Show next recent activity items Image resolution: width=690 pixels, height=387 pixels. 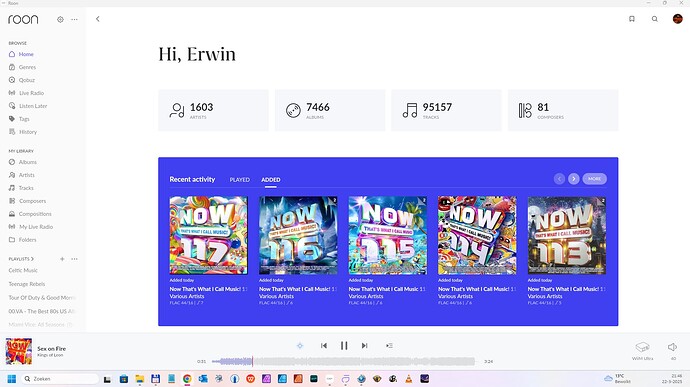[573, 179]
